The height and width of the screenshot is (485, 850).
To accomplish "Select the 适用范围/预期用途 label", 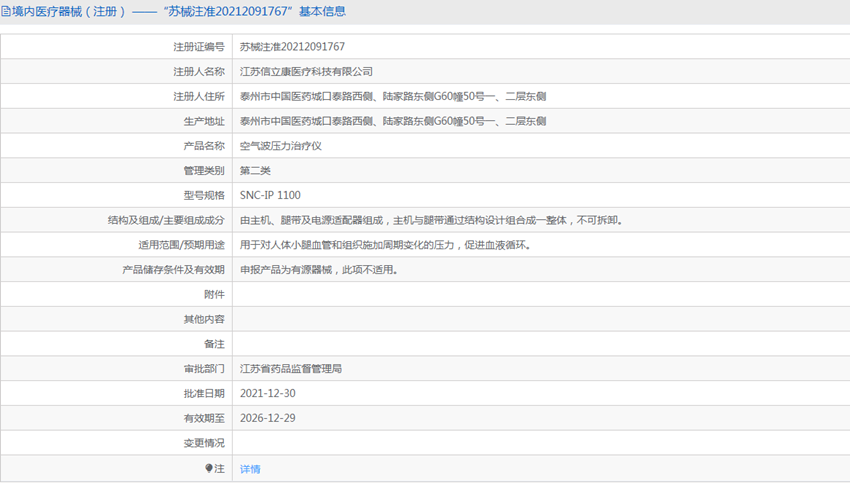I will pyautogui.click(x=181, y=245).
